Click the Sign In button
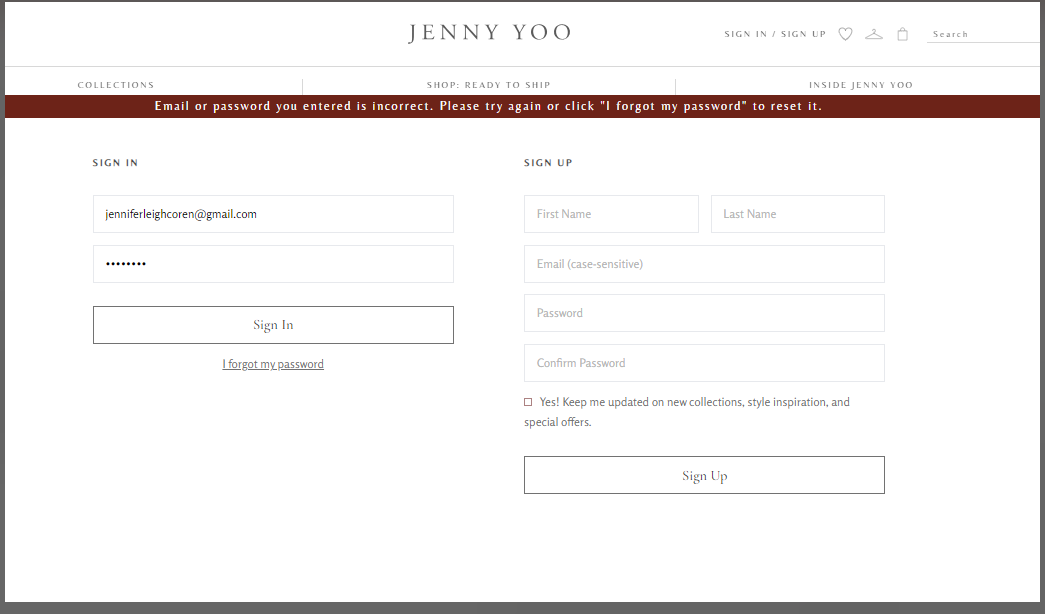Image resolution: width=1045 pixels, height=614 pixels. click(273, 325)
